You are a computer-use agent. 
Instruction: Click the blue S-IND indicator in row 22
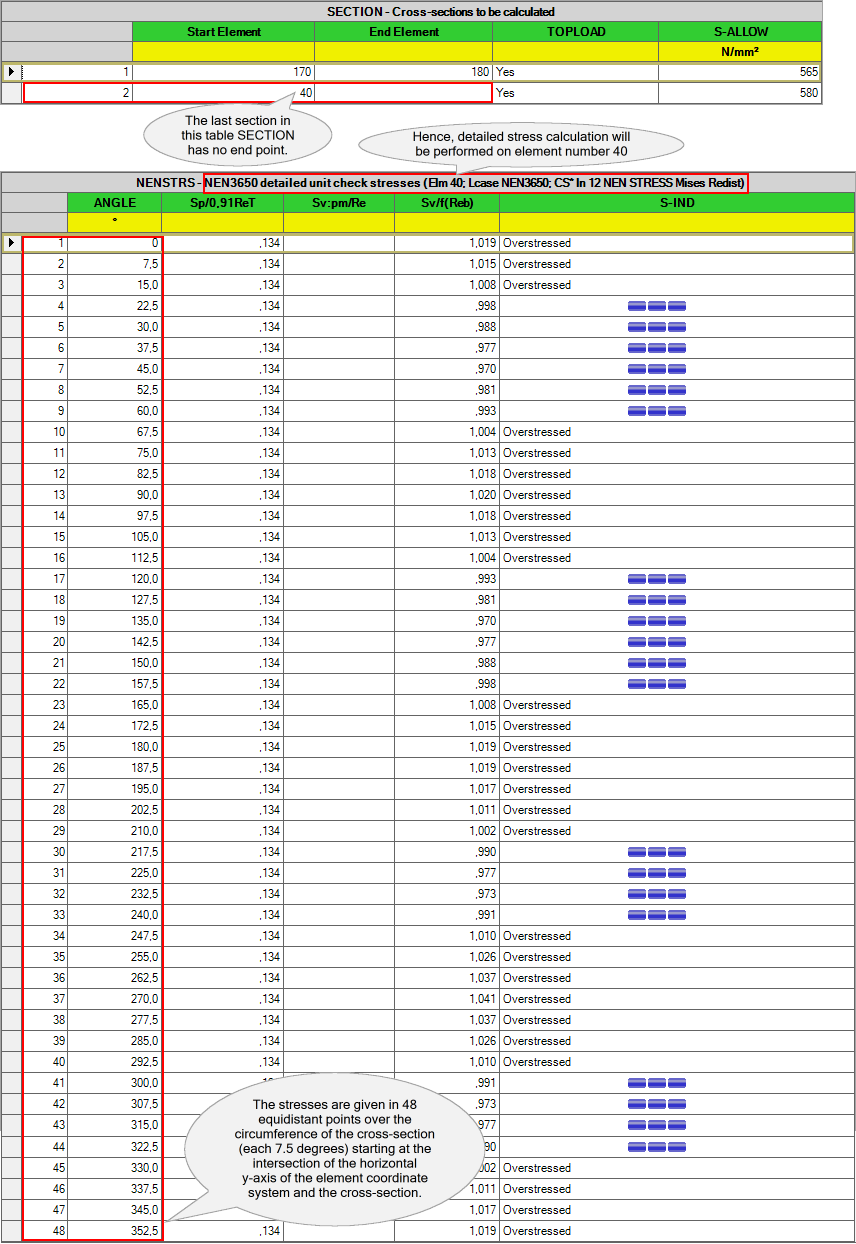[657, 684]
